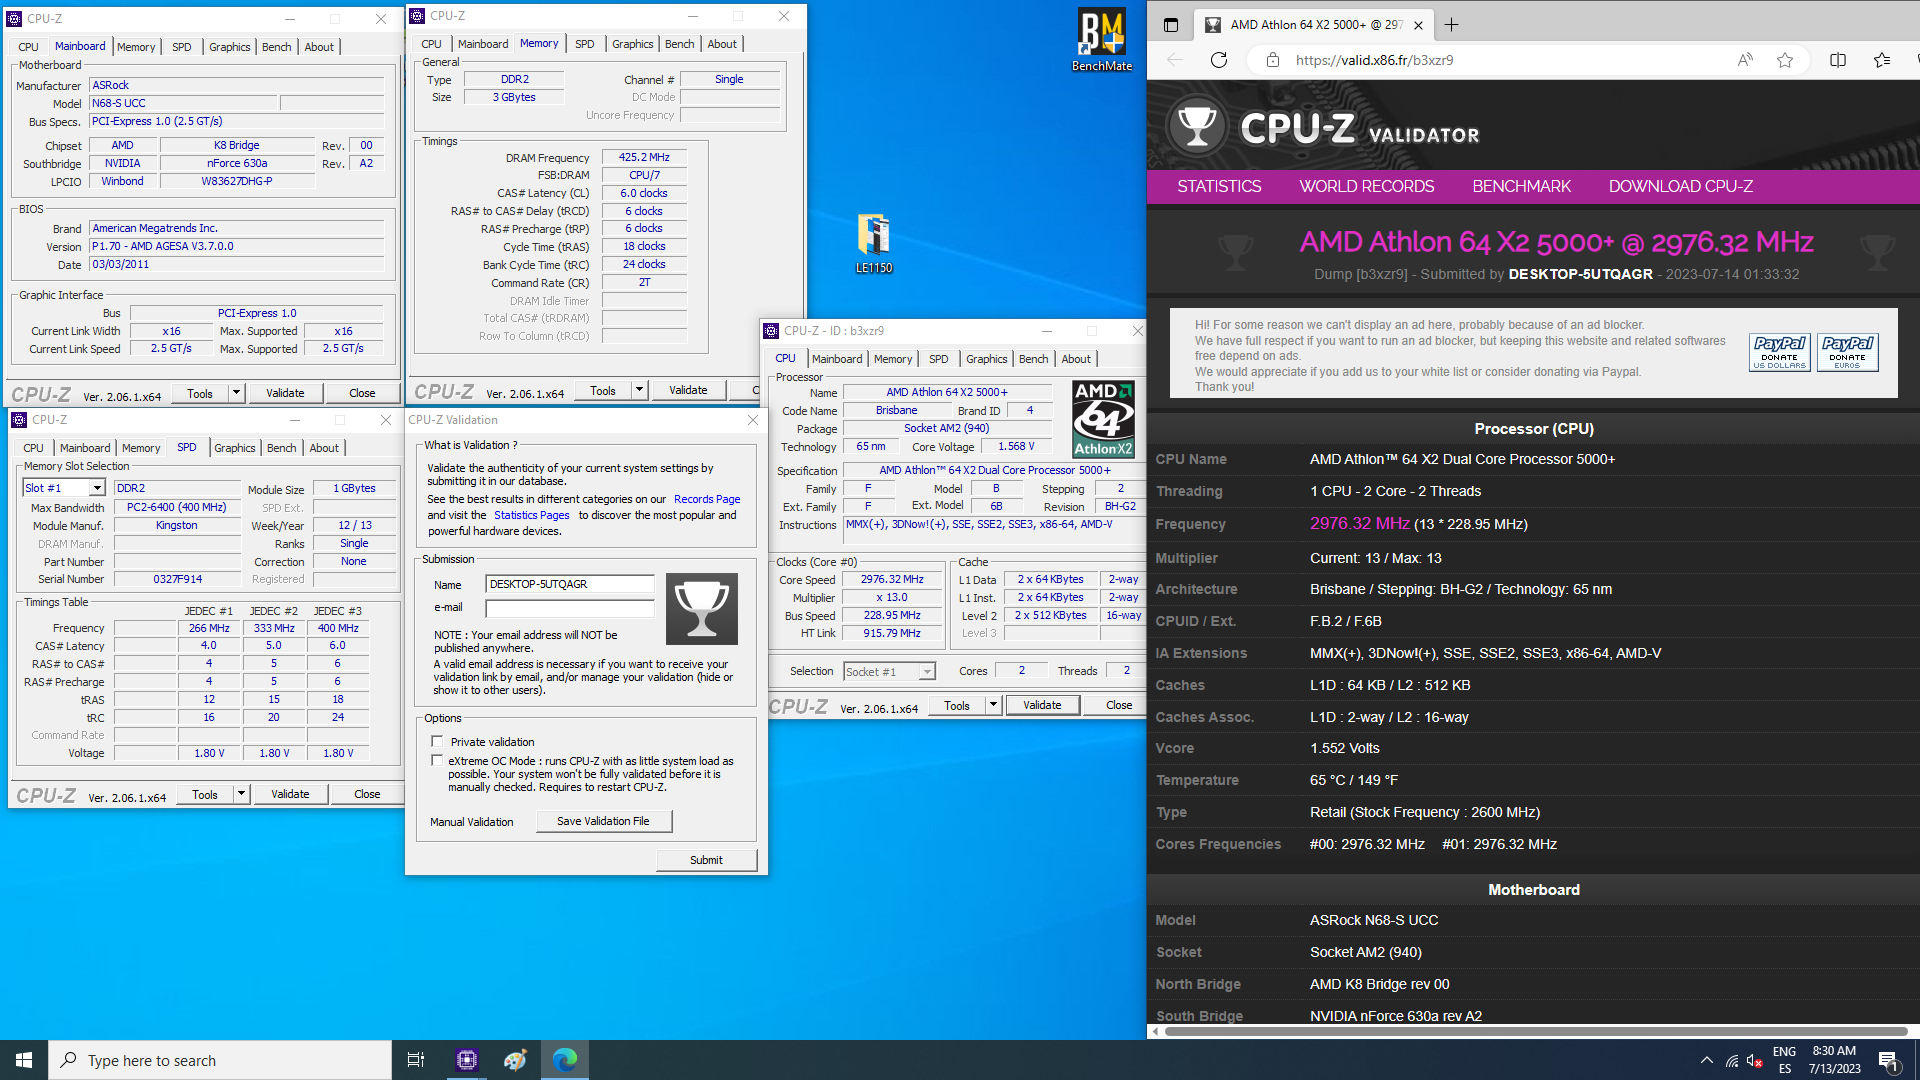
Task: Switch to Mainboard tab in CPU window
Action: point(836,359)
